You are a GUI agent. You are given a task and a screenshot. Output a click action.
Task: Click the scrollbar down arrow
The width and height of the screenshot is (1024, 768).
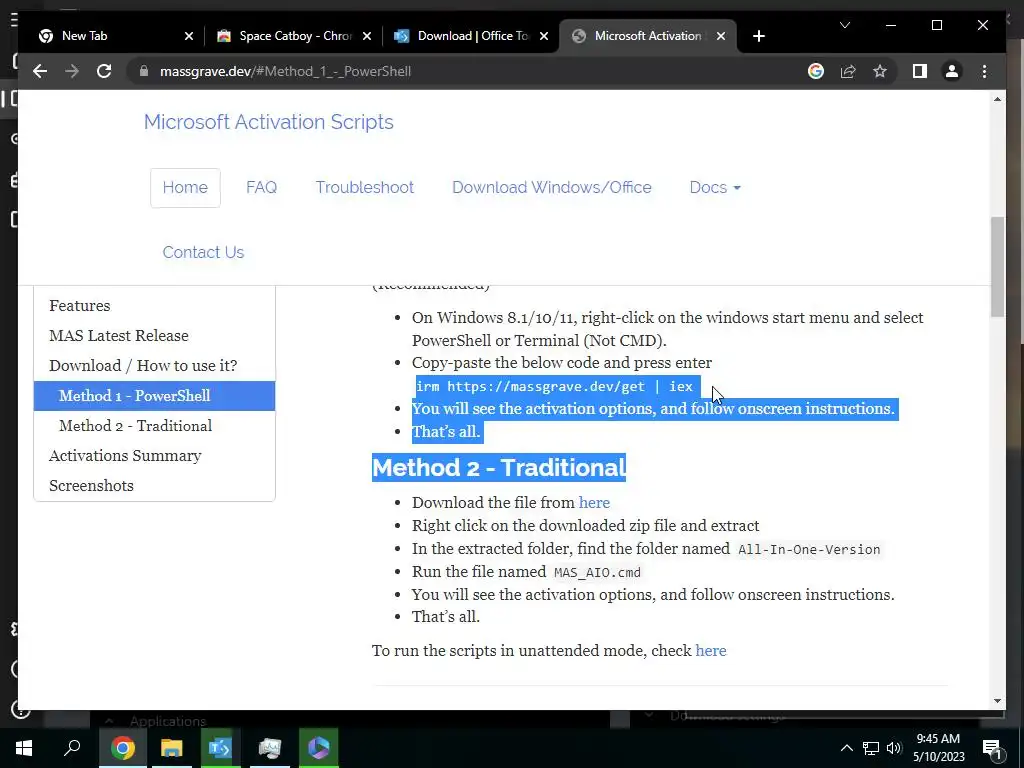point(997,701)
